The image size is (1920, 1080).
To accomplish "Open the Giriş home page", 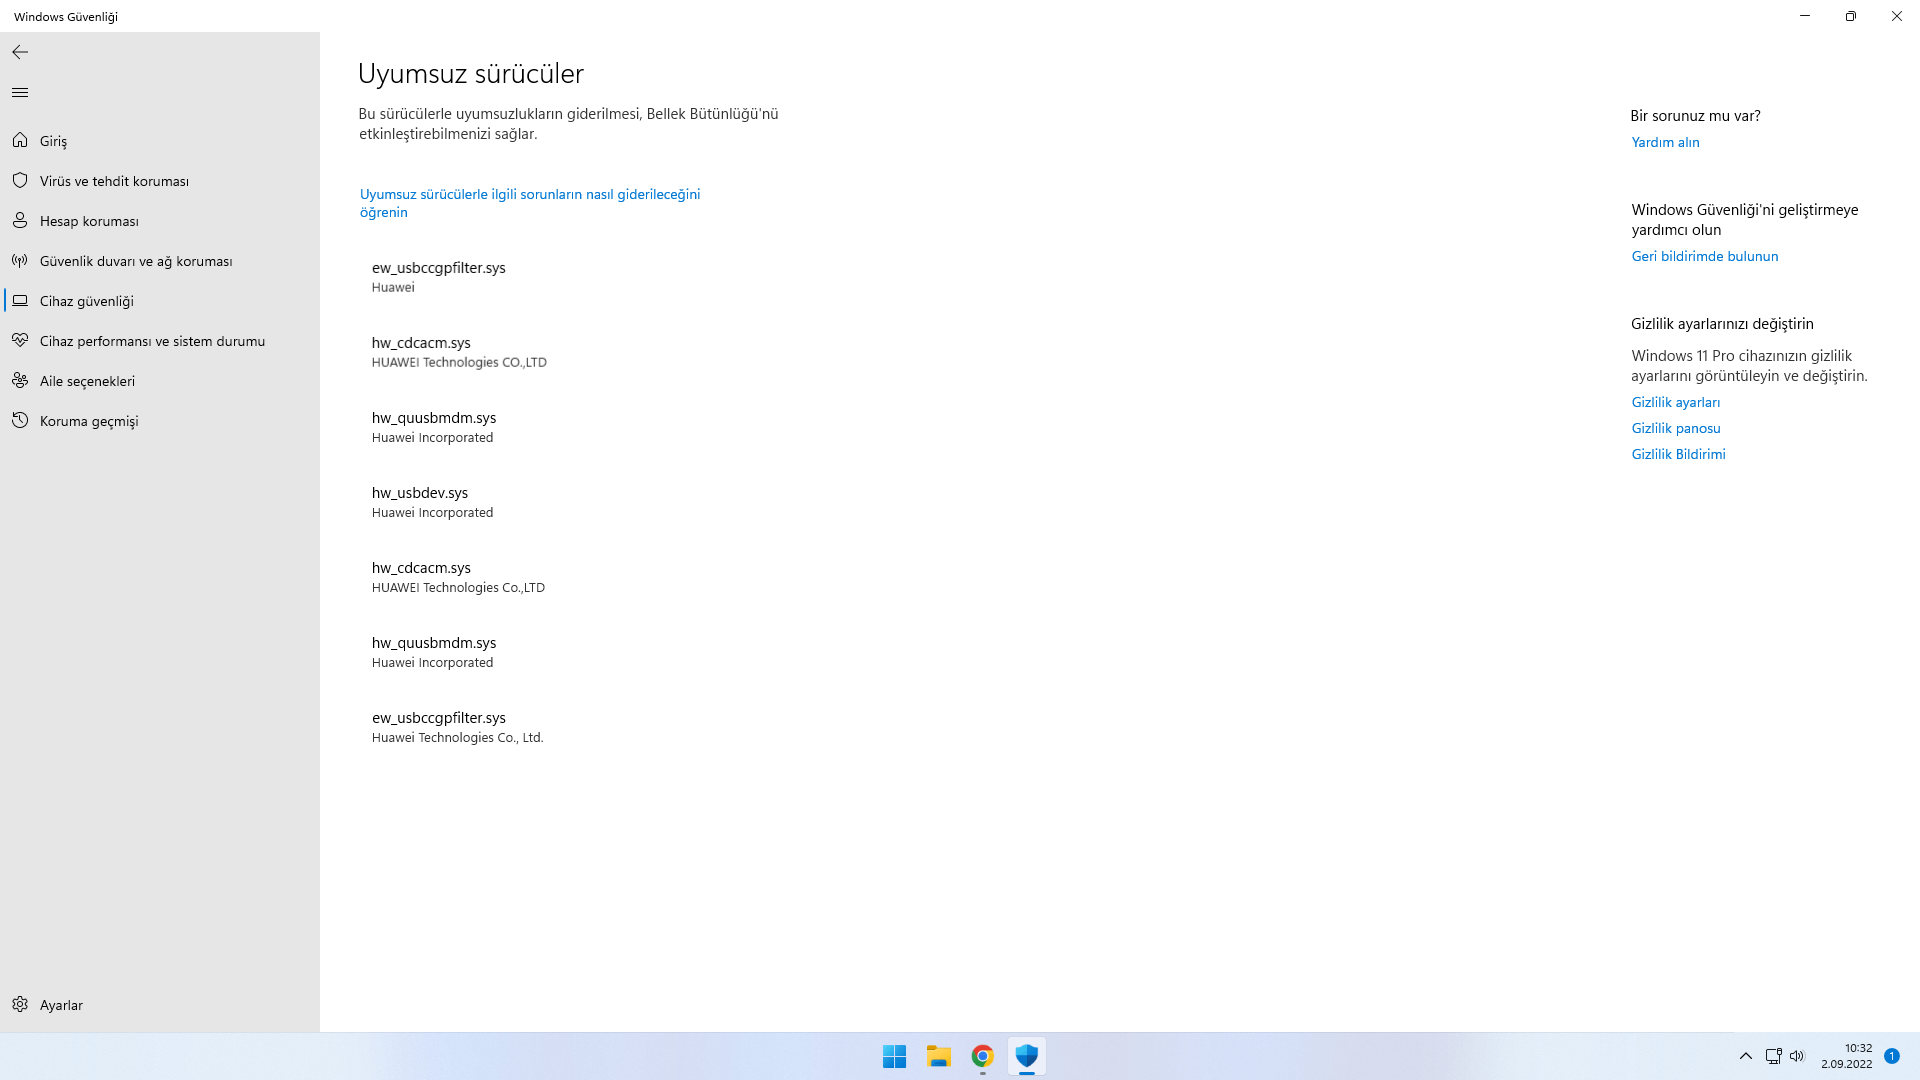I will click(x=160, y=141).
